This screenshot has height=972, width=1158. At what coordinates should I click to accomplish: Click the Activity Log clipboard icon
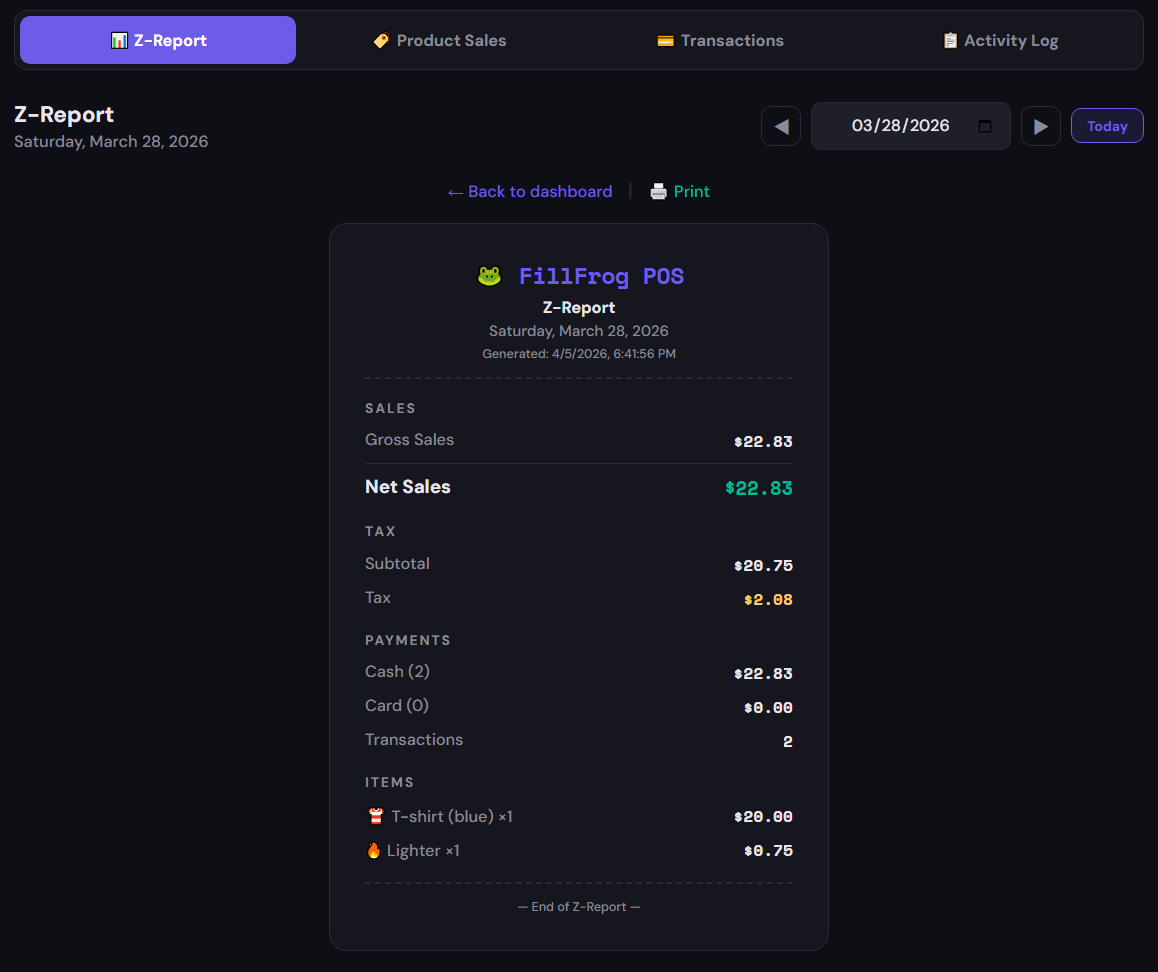pos(950,41)
